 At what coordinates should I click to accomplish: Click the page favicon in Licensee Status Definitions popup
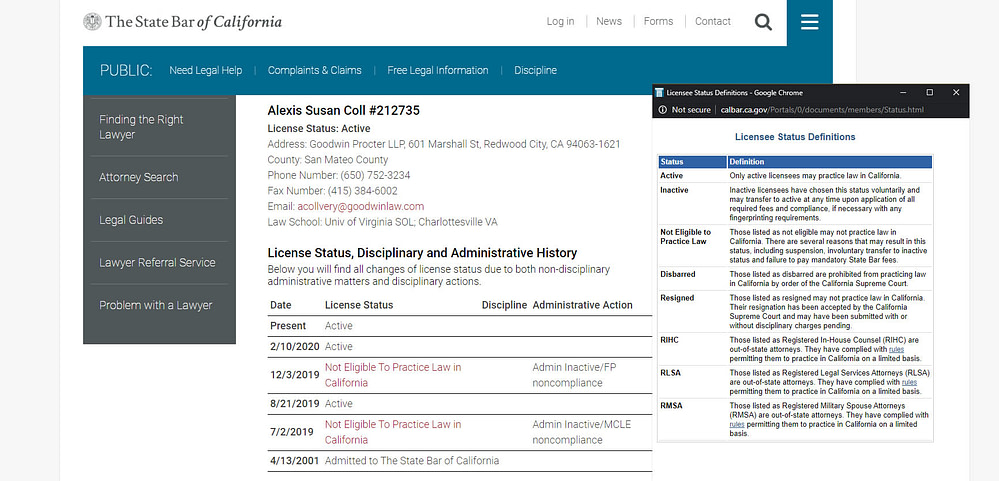click(659, 93)
